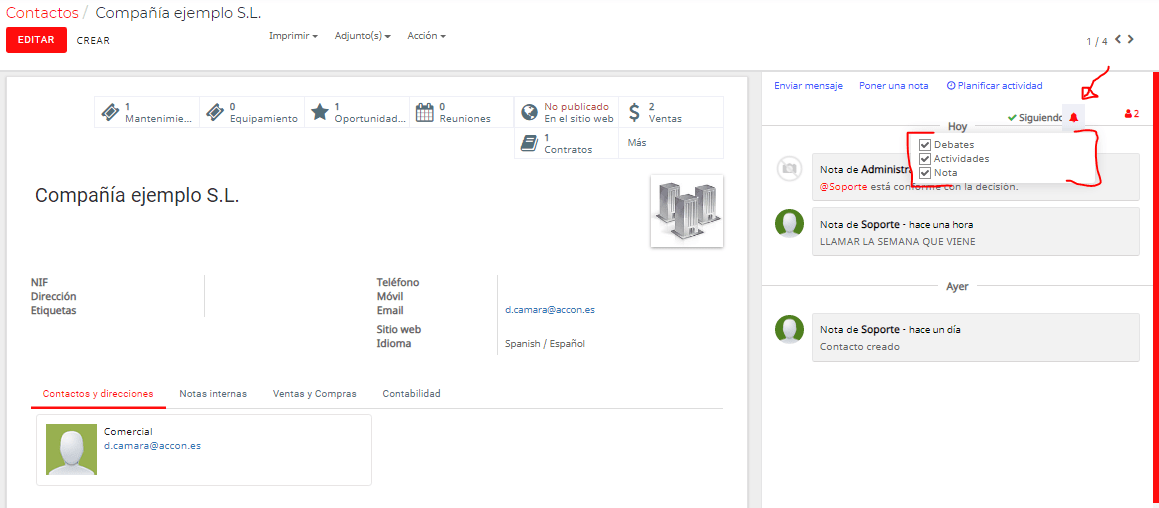
Task: Click the company building logo image
Action: click(x=687, y=211)
